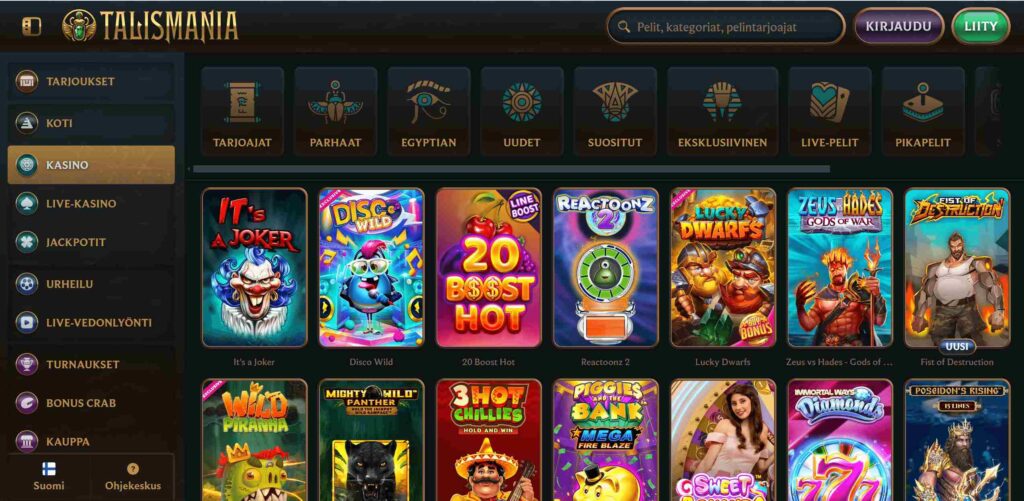Open the Suomi language selector
This screenshot has width=1024, height=501.
[49, 477]
